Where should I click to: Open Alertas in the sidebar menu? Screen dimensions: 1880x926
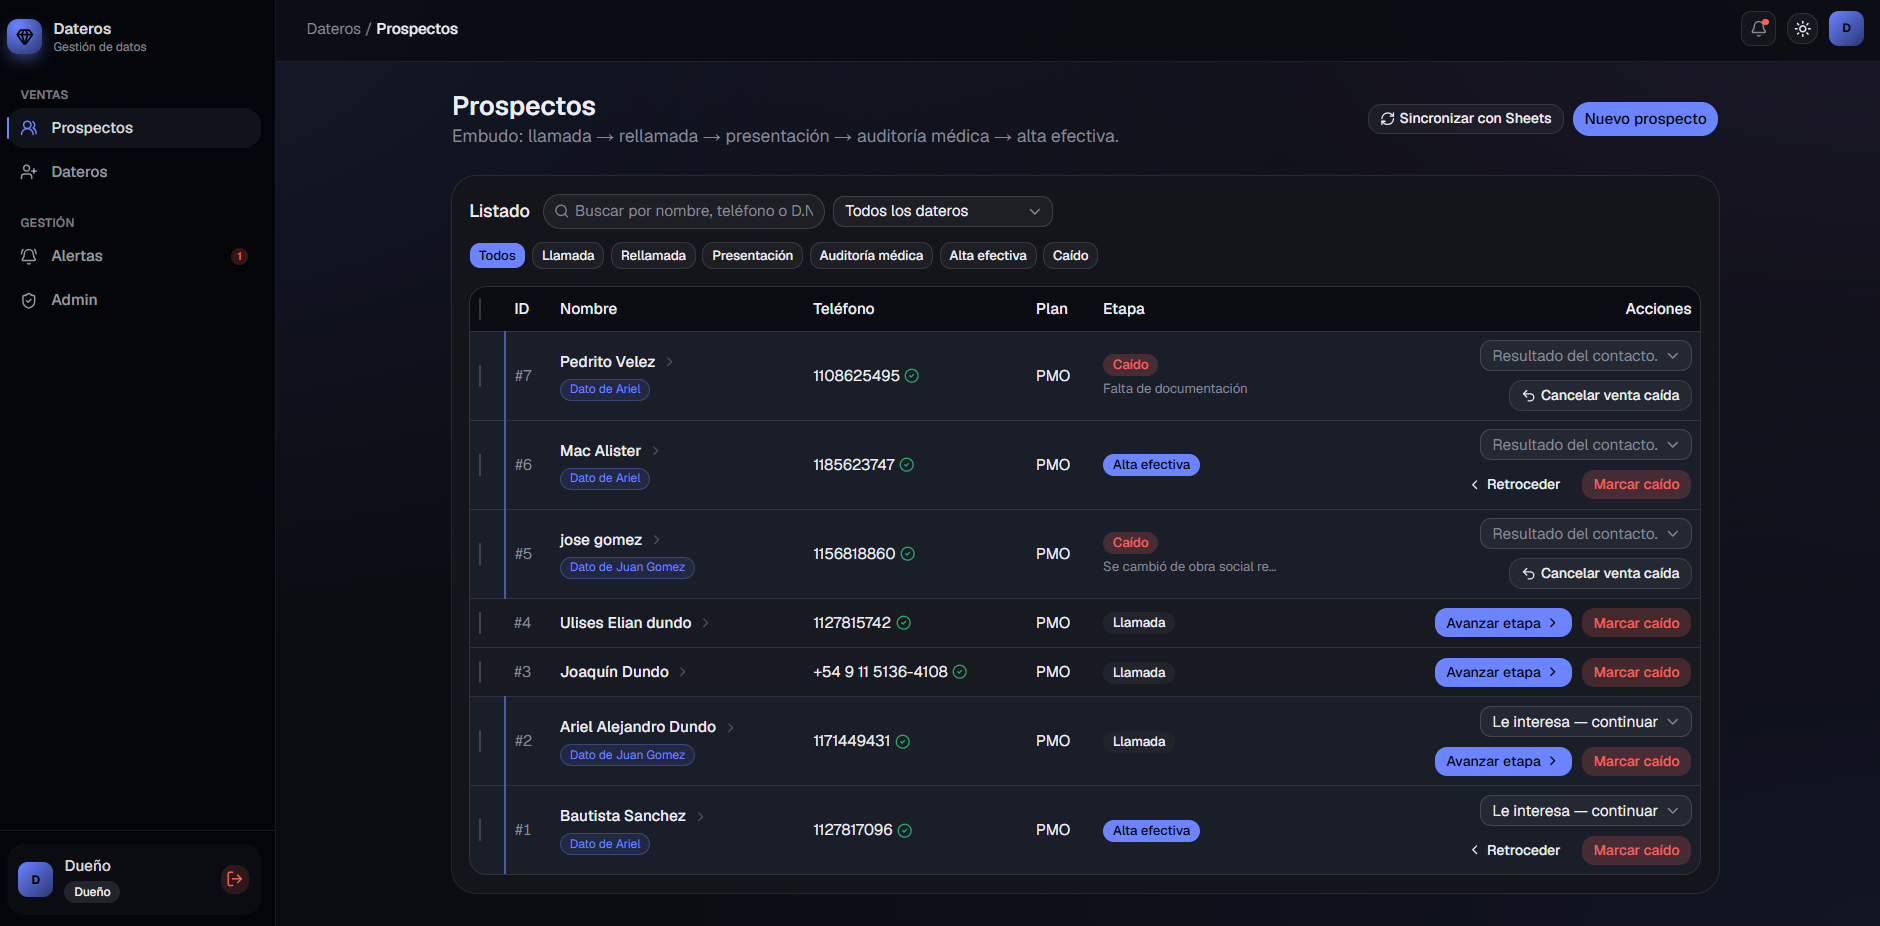134,256
